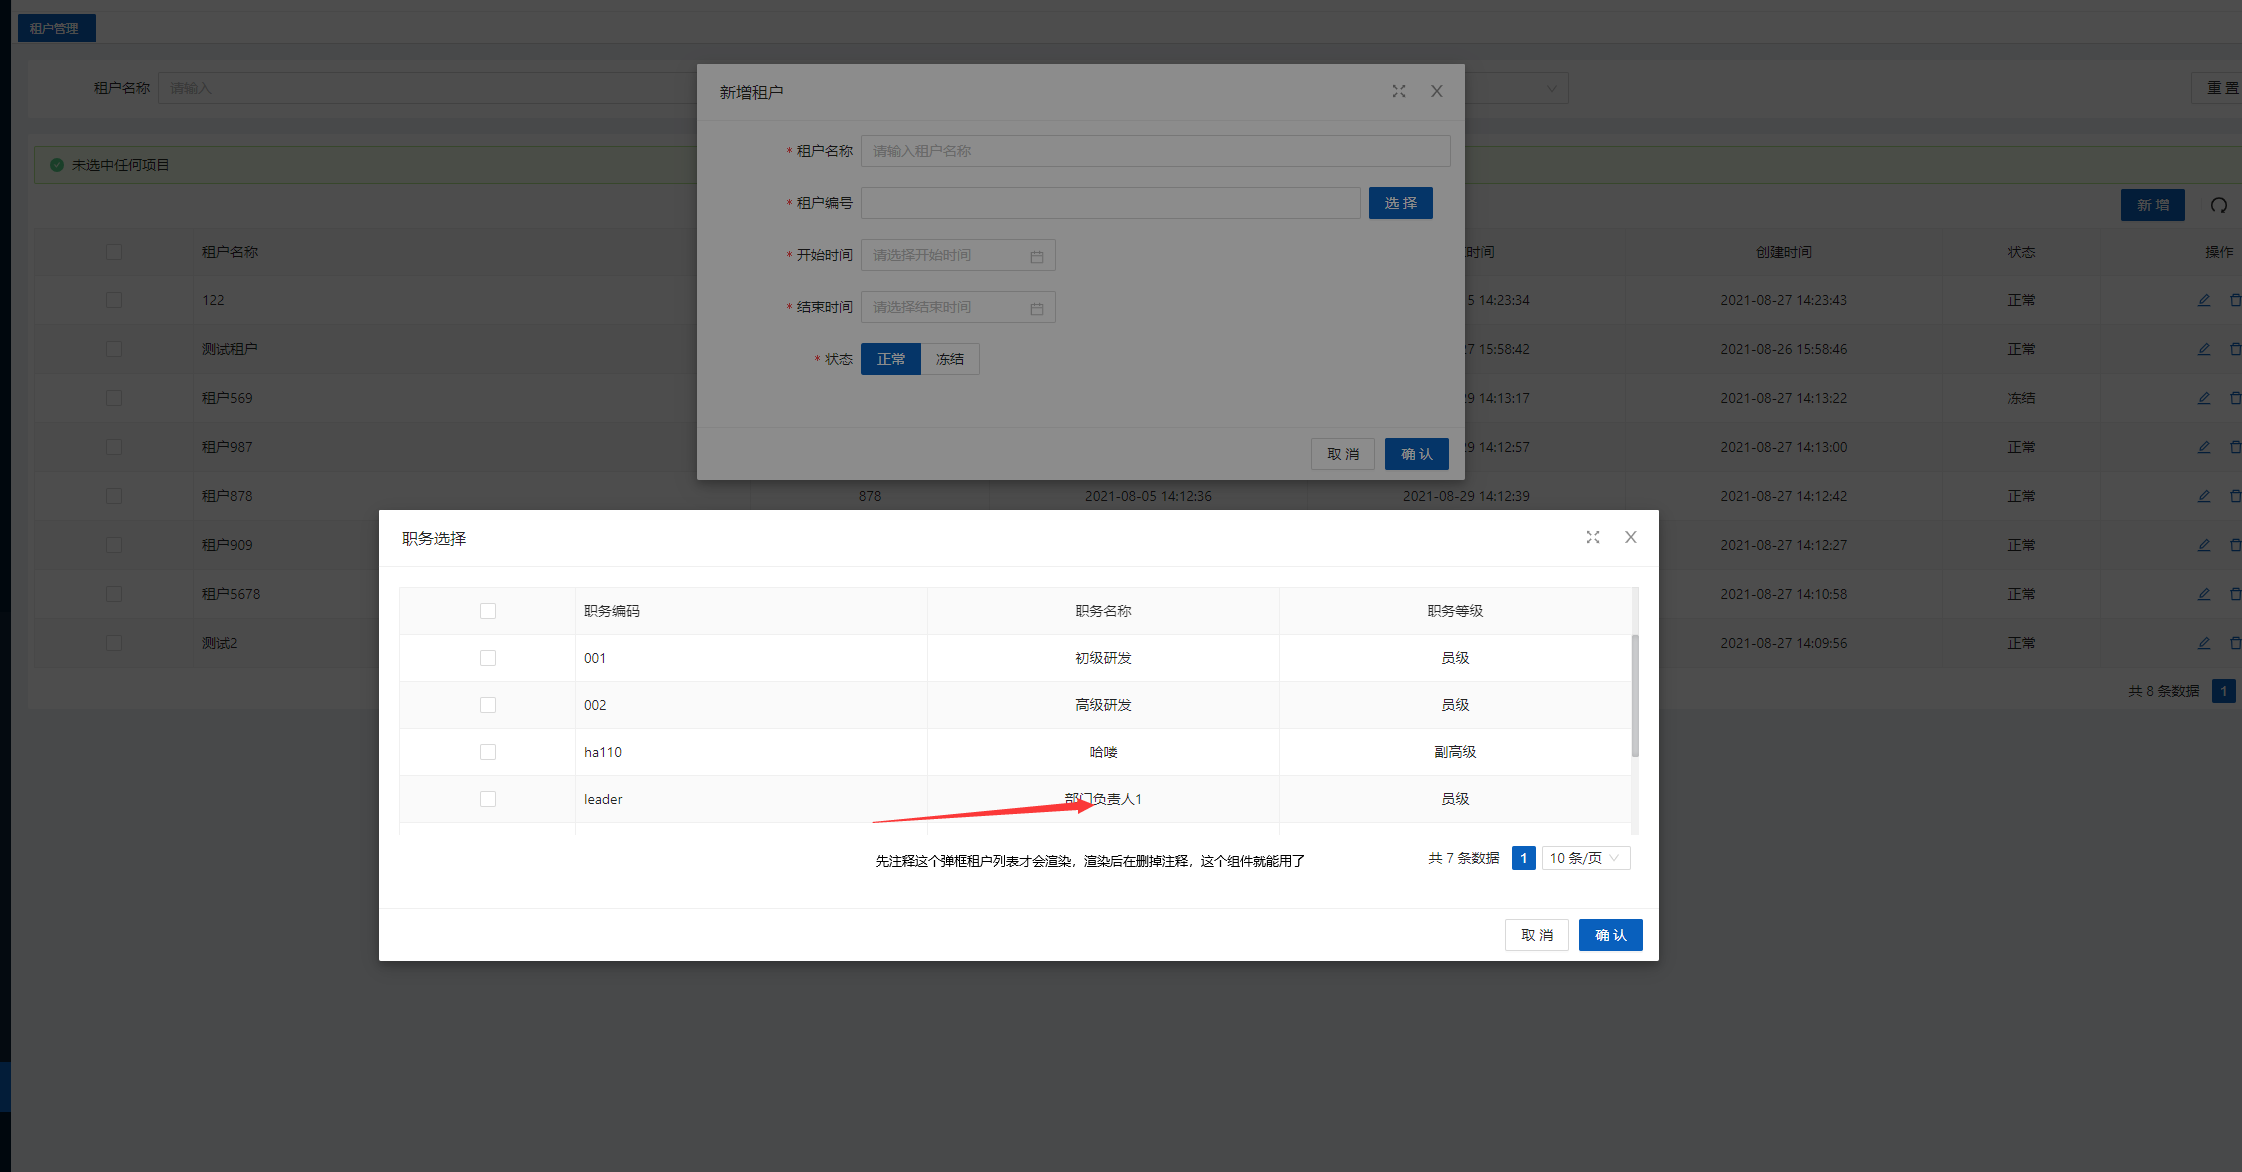The image size is (2242, 1172).
Task: Check the box for 职务编码 001
Action: tap(488, 658)
